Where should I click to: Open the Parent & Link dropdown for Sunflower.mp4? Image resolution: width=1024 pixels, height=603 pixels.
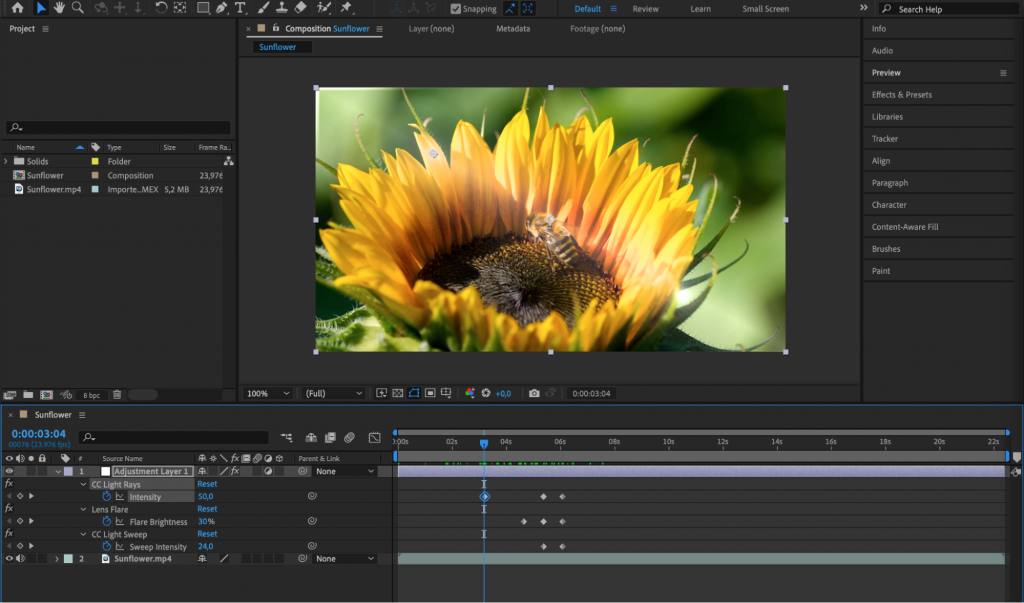pos(345,558)
